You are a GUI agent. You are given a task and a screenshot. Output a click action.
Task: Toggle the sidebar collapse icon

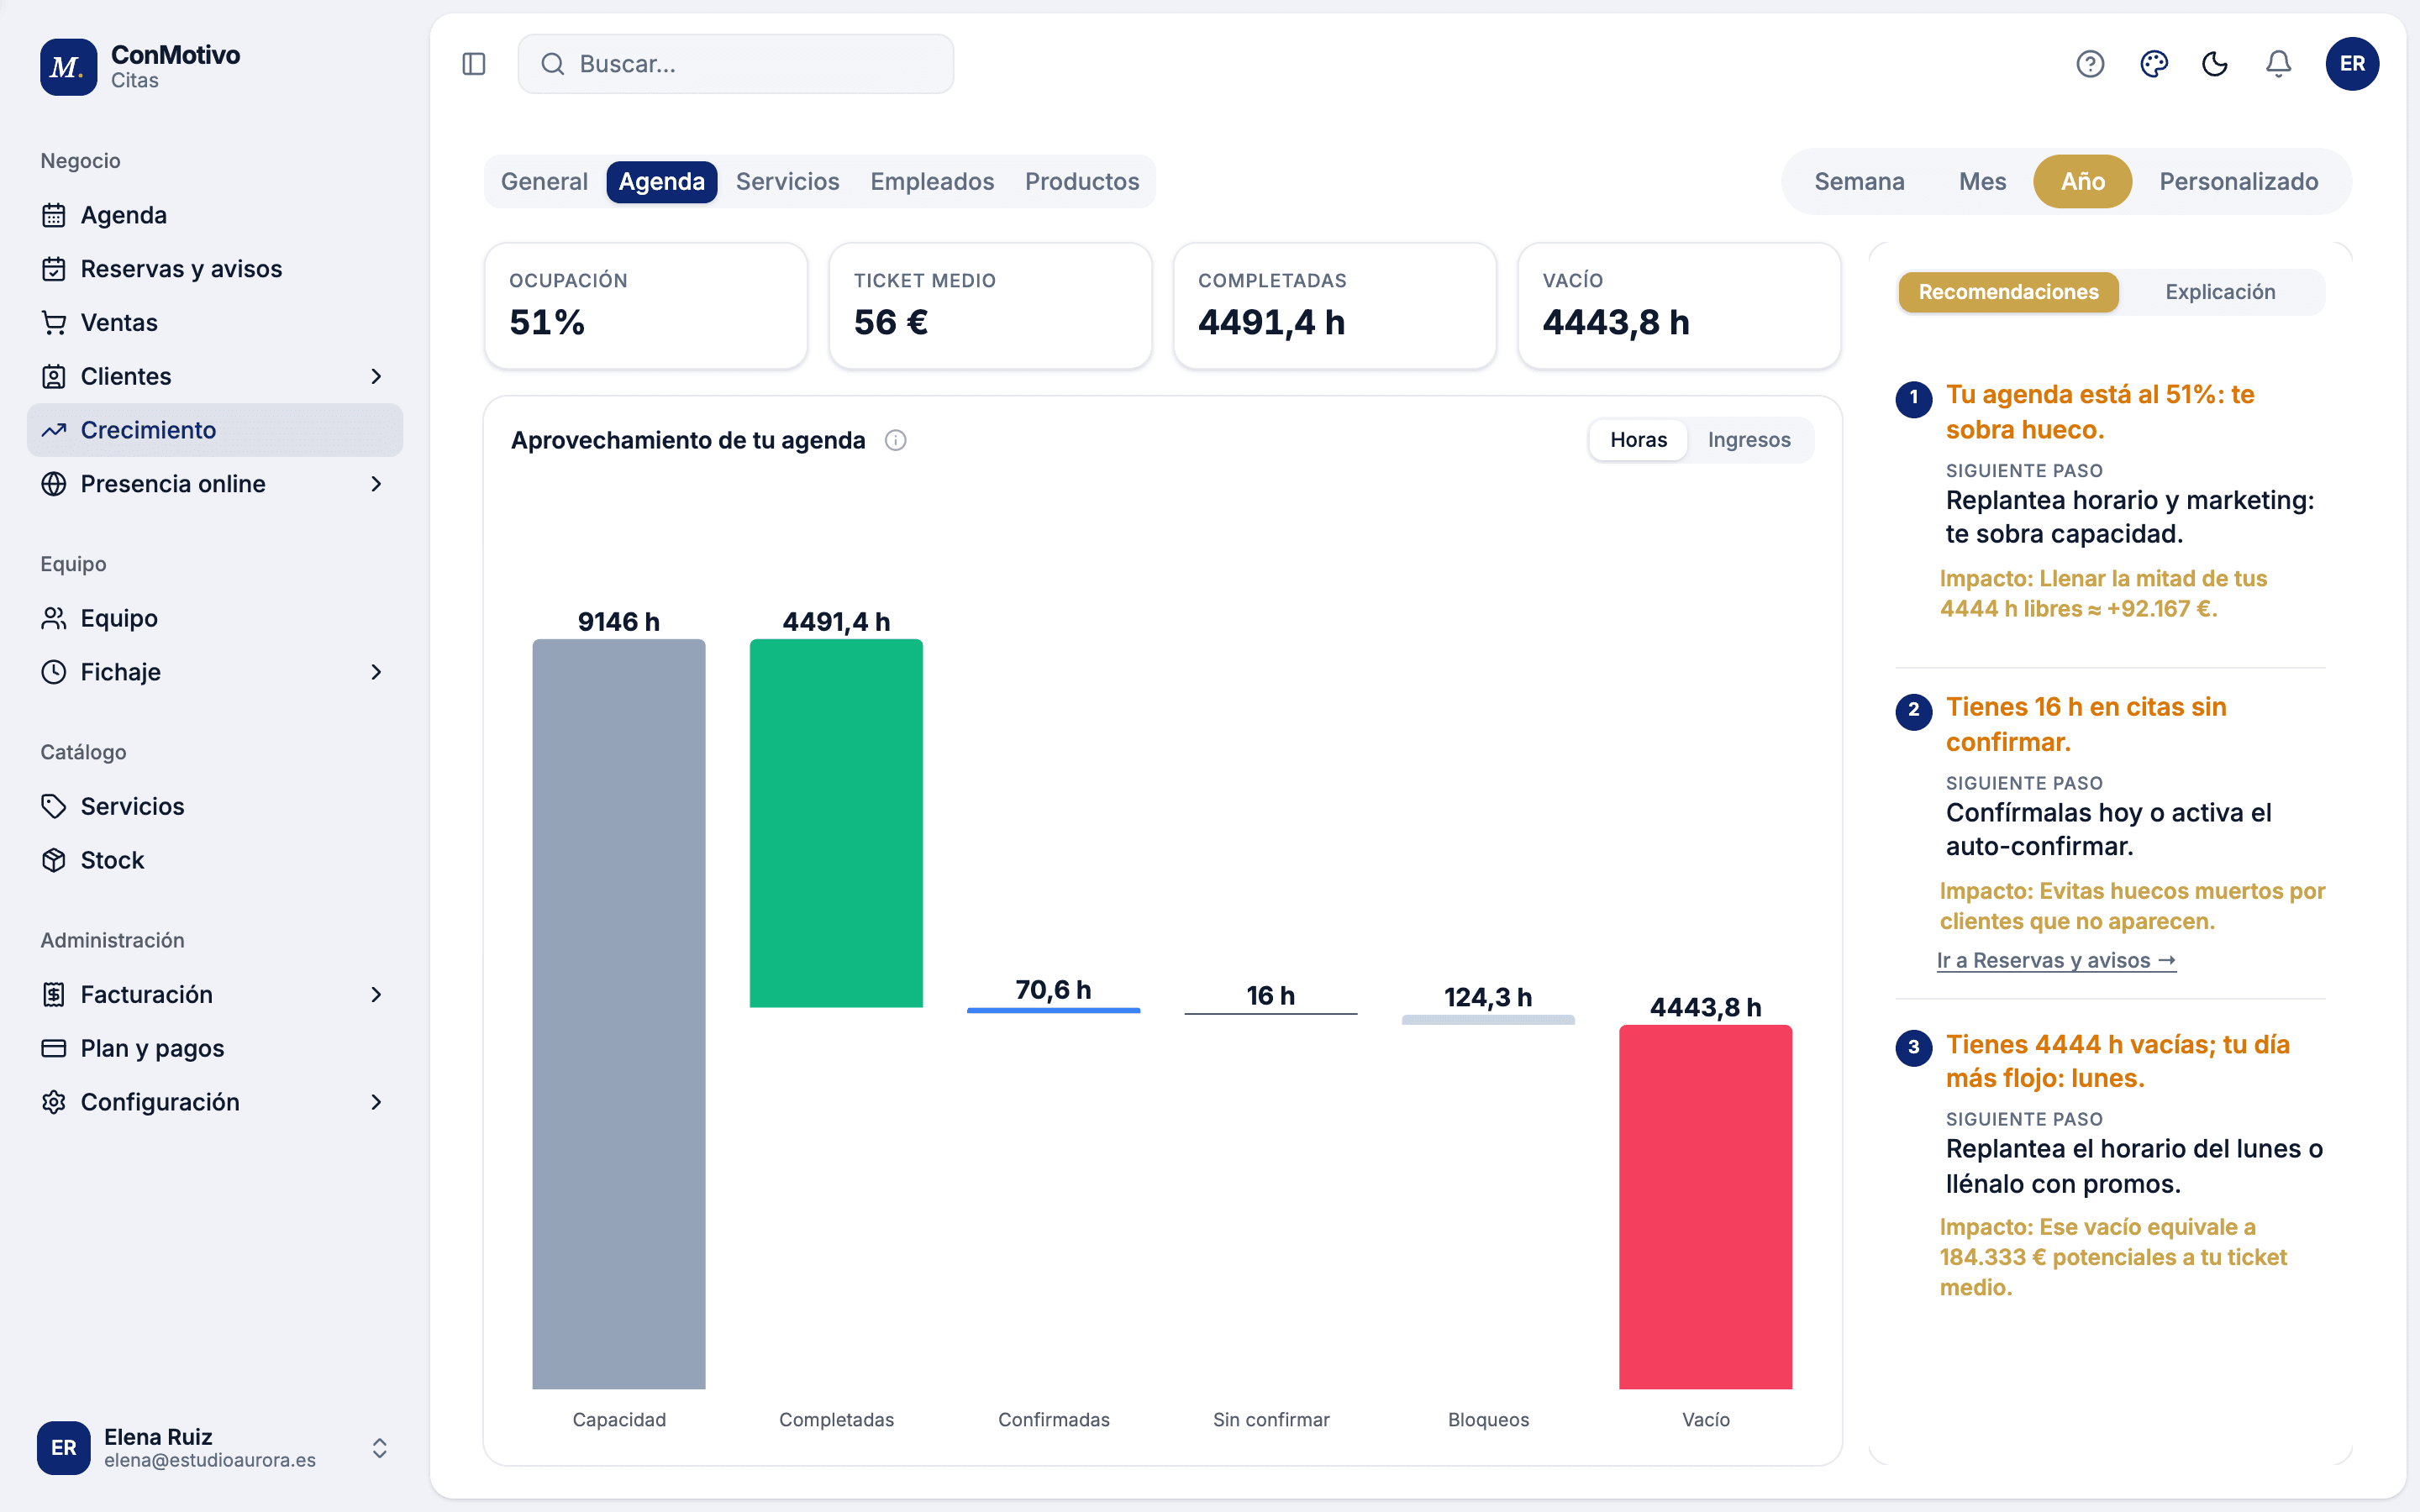click(474, 64)
